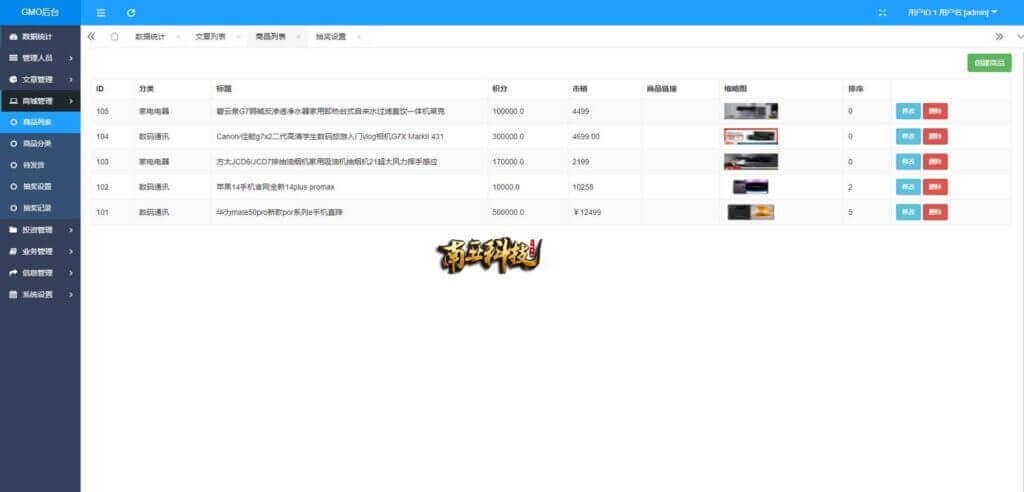This screenshot has height=492, width=1024.
Task: Expand the 投资管理 sidebar menu
Action: point(40,230)
